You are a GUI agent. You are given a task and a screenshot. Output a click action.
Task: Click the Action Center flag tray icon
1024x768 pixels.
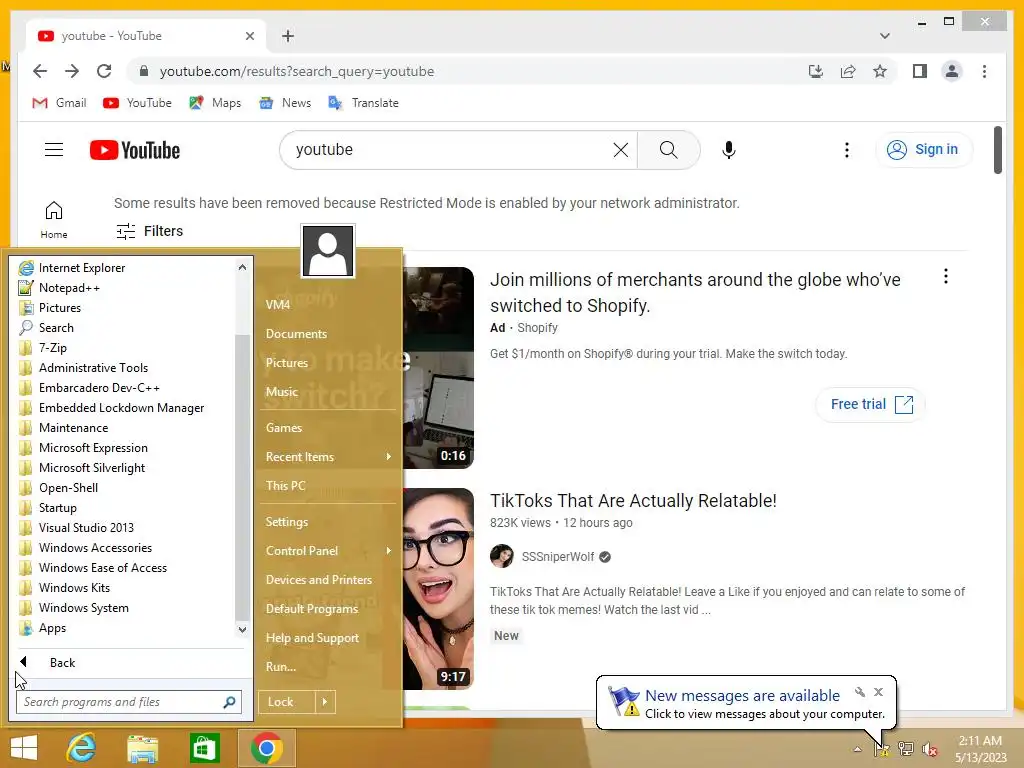click(x=881, y=749)
